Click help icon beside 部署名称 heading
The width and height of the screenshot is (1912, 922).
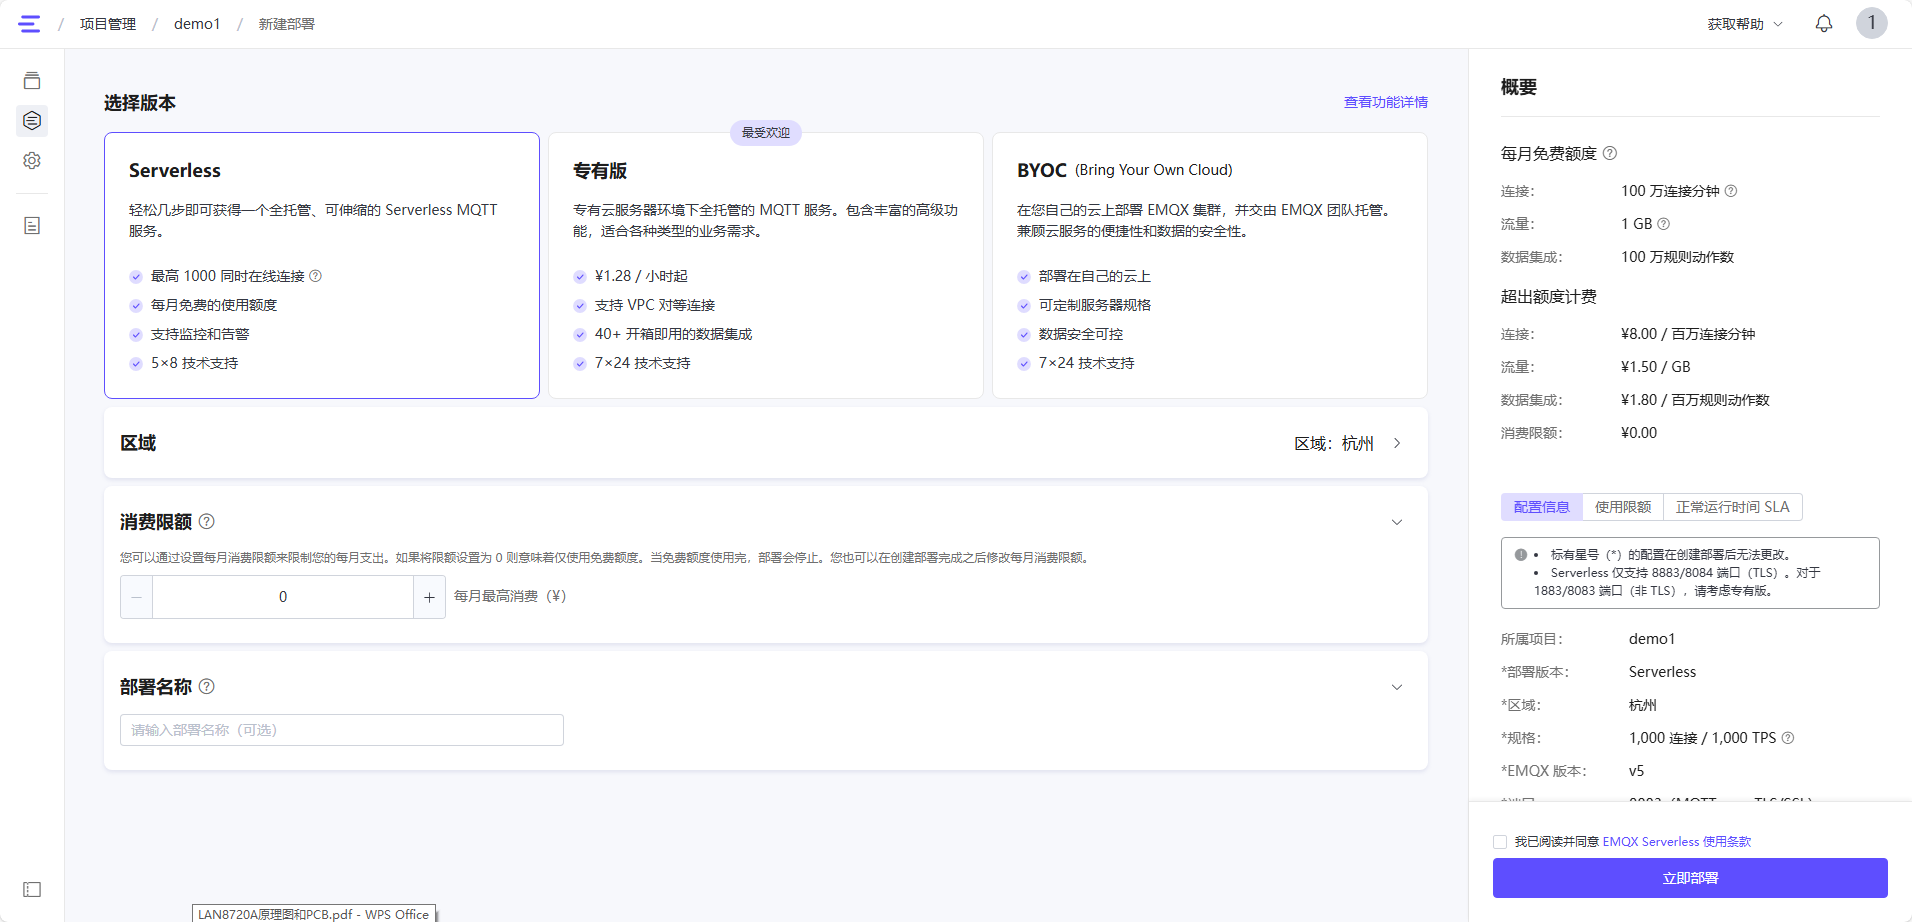click(207, 686)
